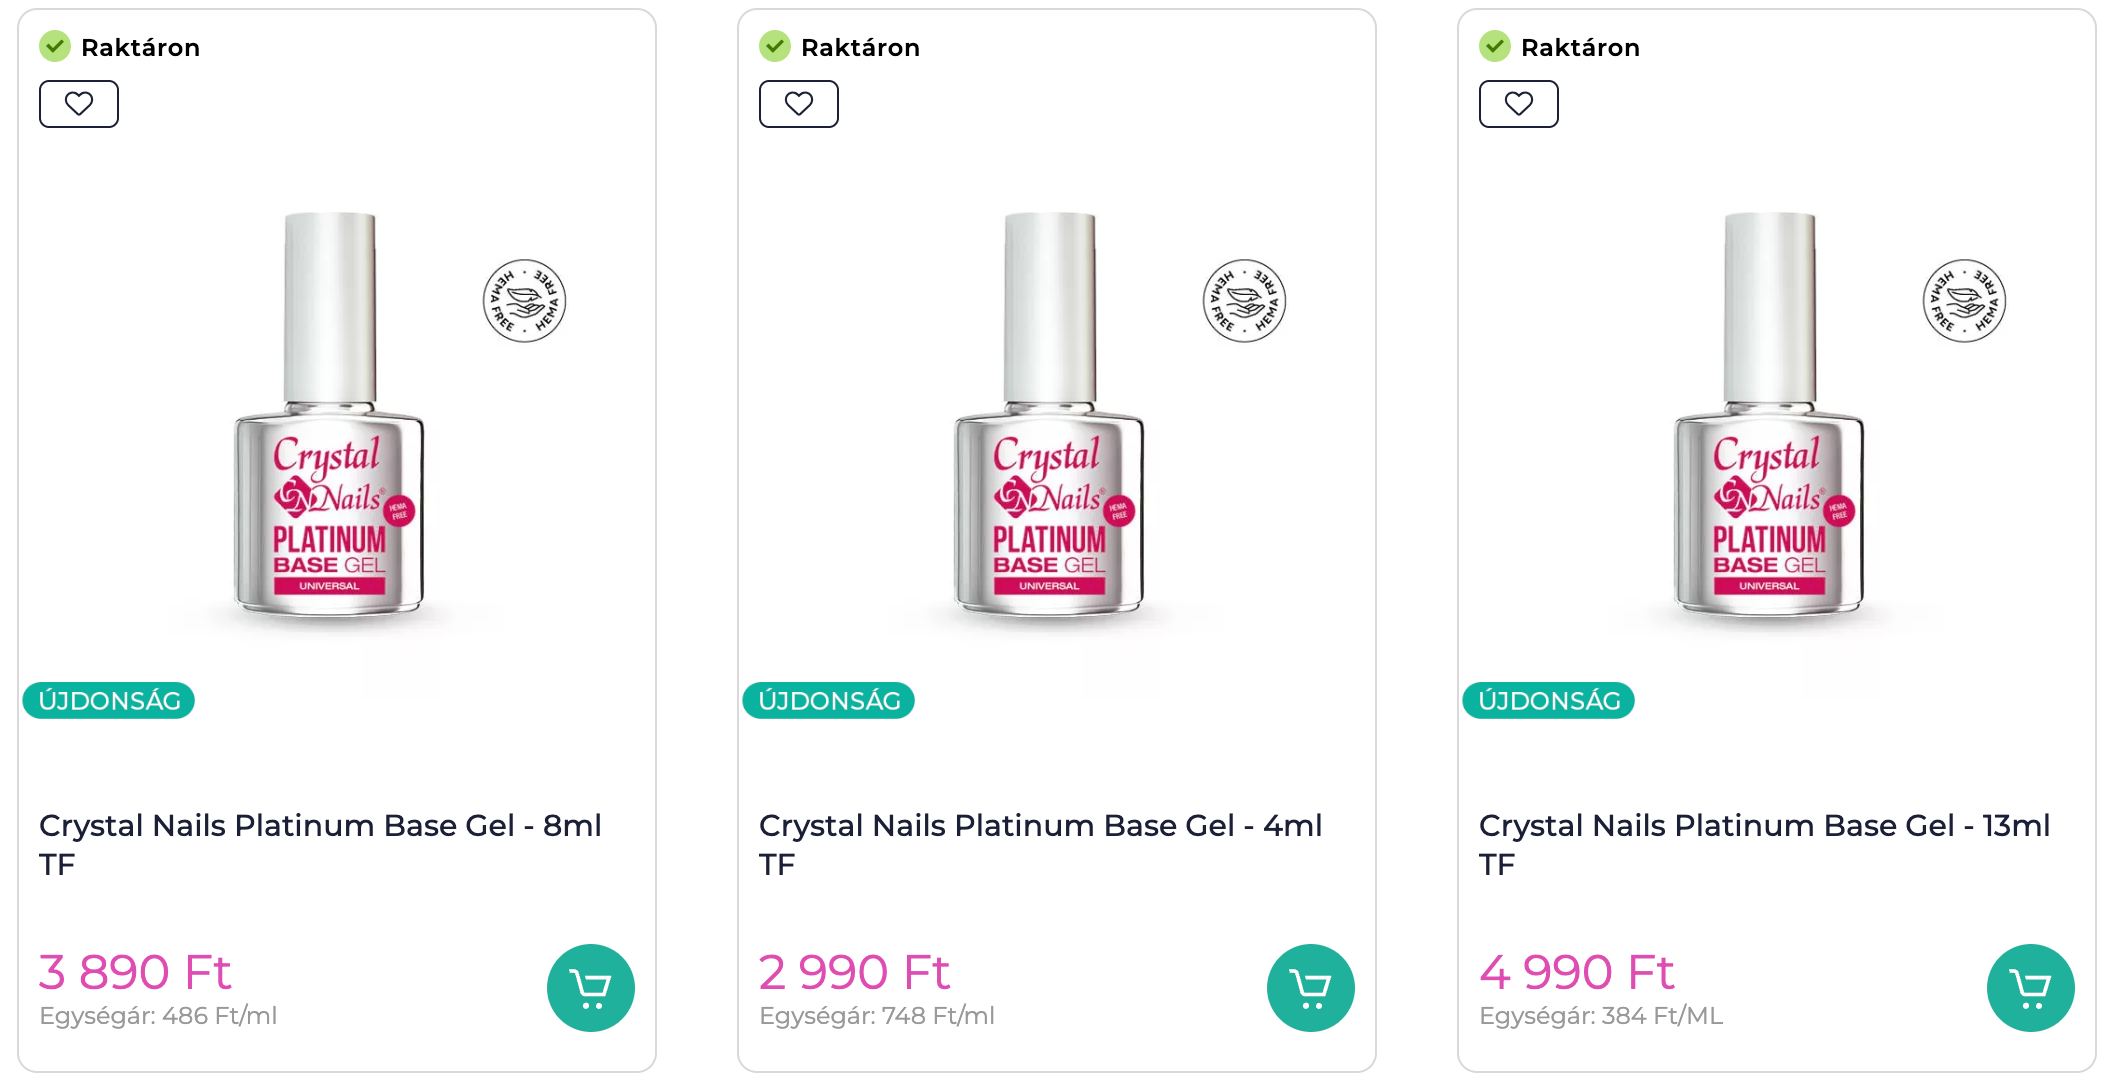Viewport: 2116px width, 1080px height.
Task: Open the 13ml Platinum Base Gel bottle image
Action: point(1769,420)
